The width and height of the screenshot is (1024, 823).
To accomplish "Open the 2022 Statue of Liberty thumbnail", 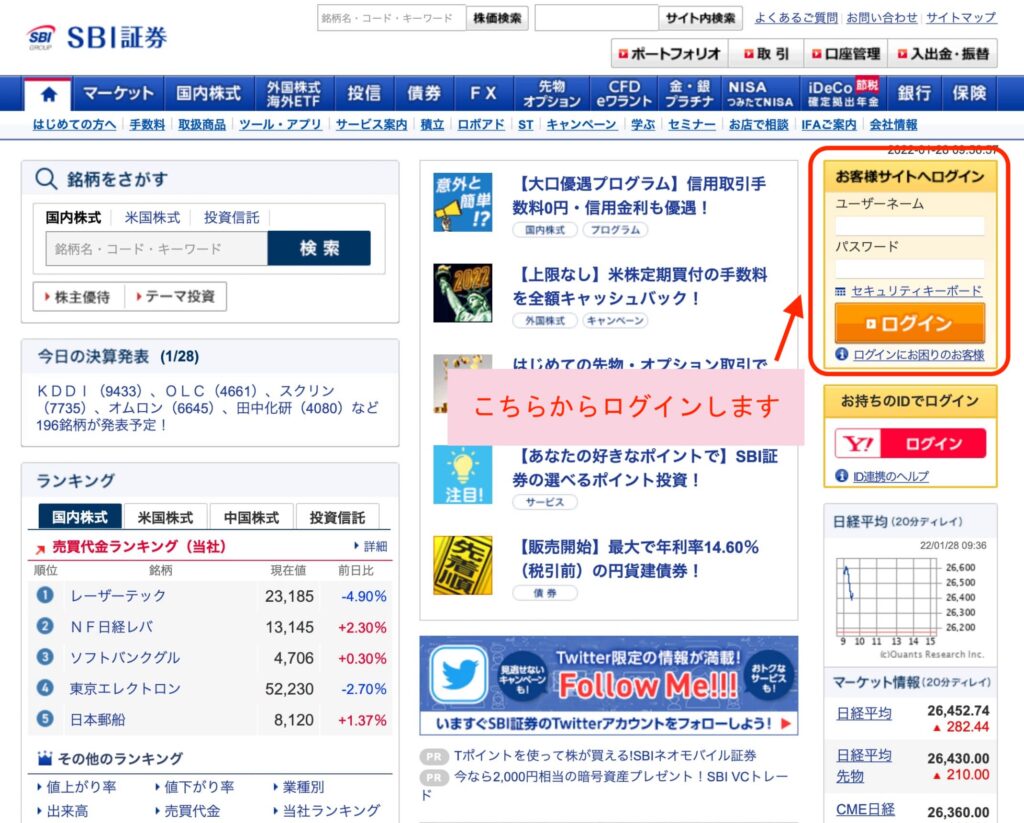I will coord(462,293).
